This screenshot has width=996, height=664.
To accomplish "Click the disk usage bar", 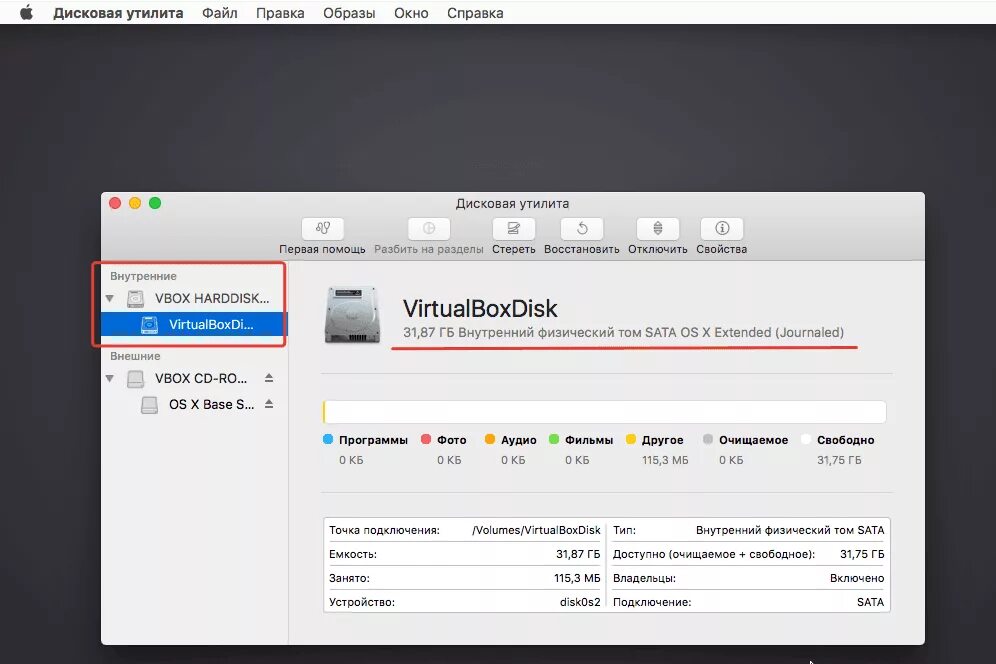I will click(x=605, y=412).
